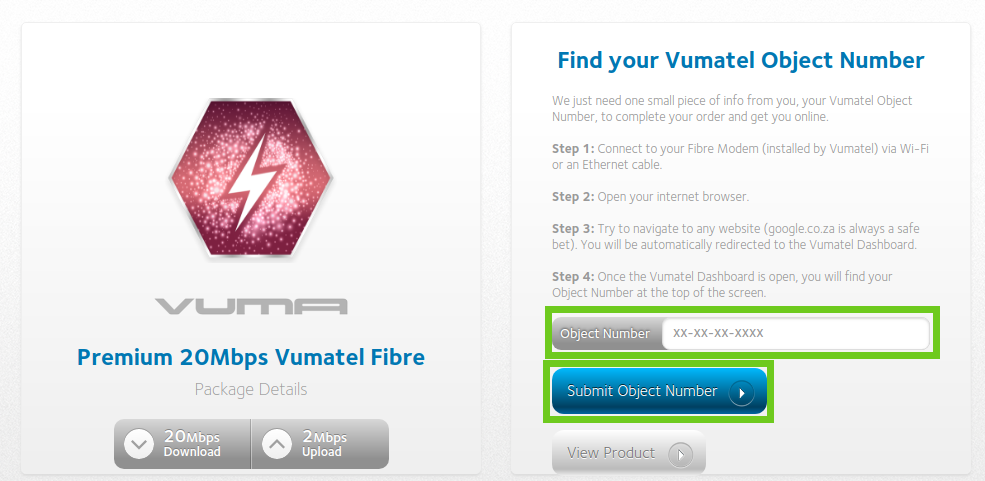This screenshot has width=985, height=481.
Task: Click the arrow icon inside View Product
Action: click(x=681, y=454)
